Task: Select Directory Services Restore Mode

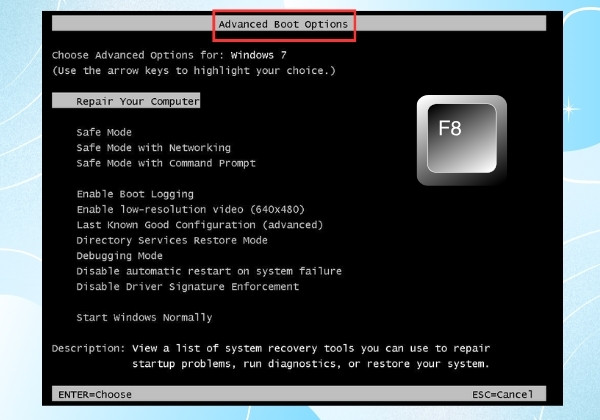Action: click(172, 240)
